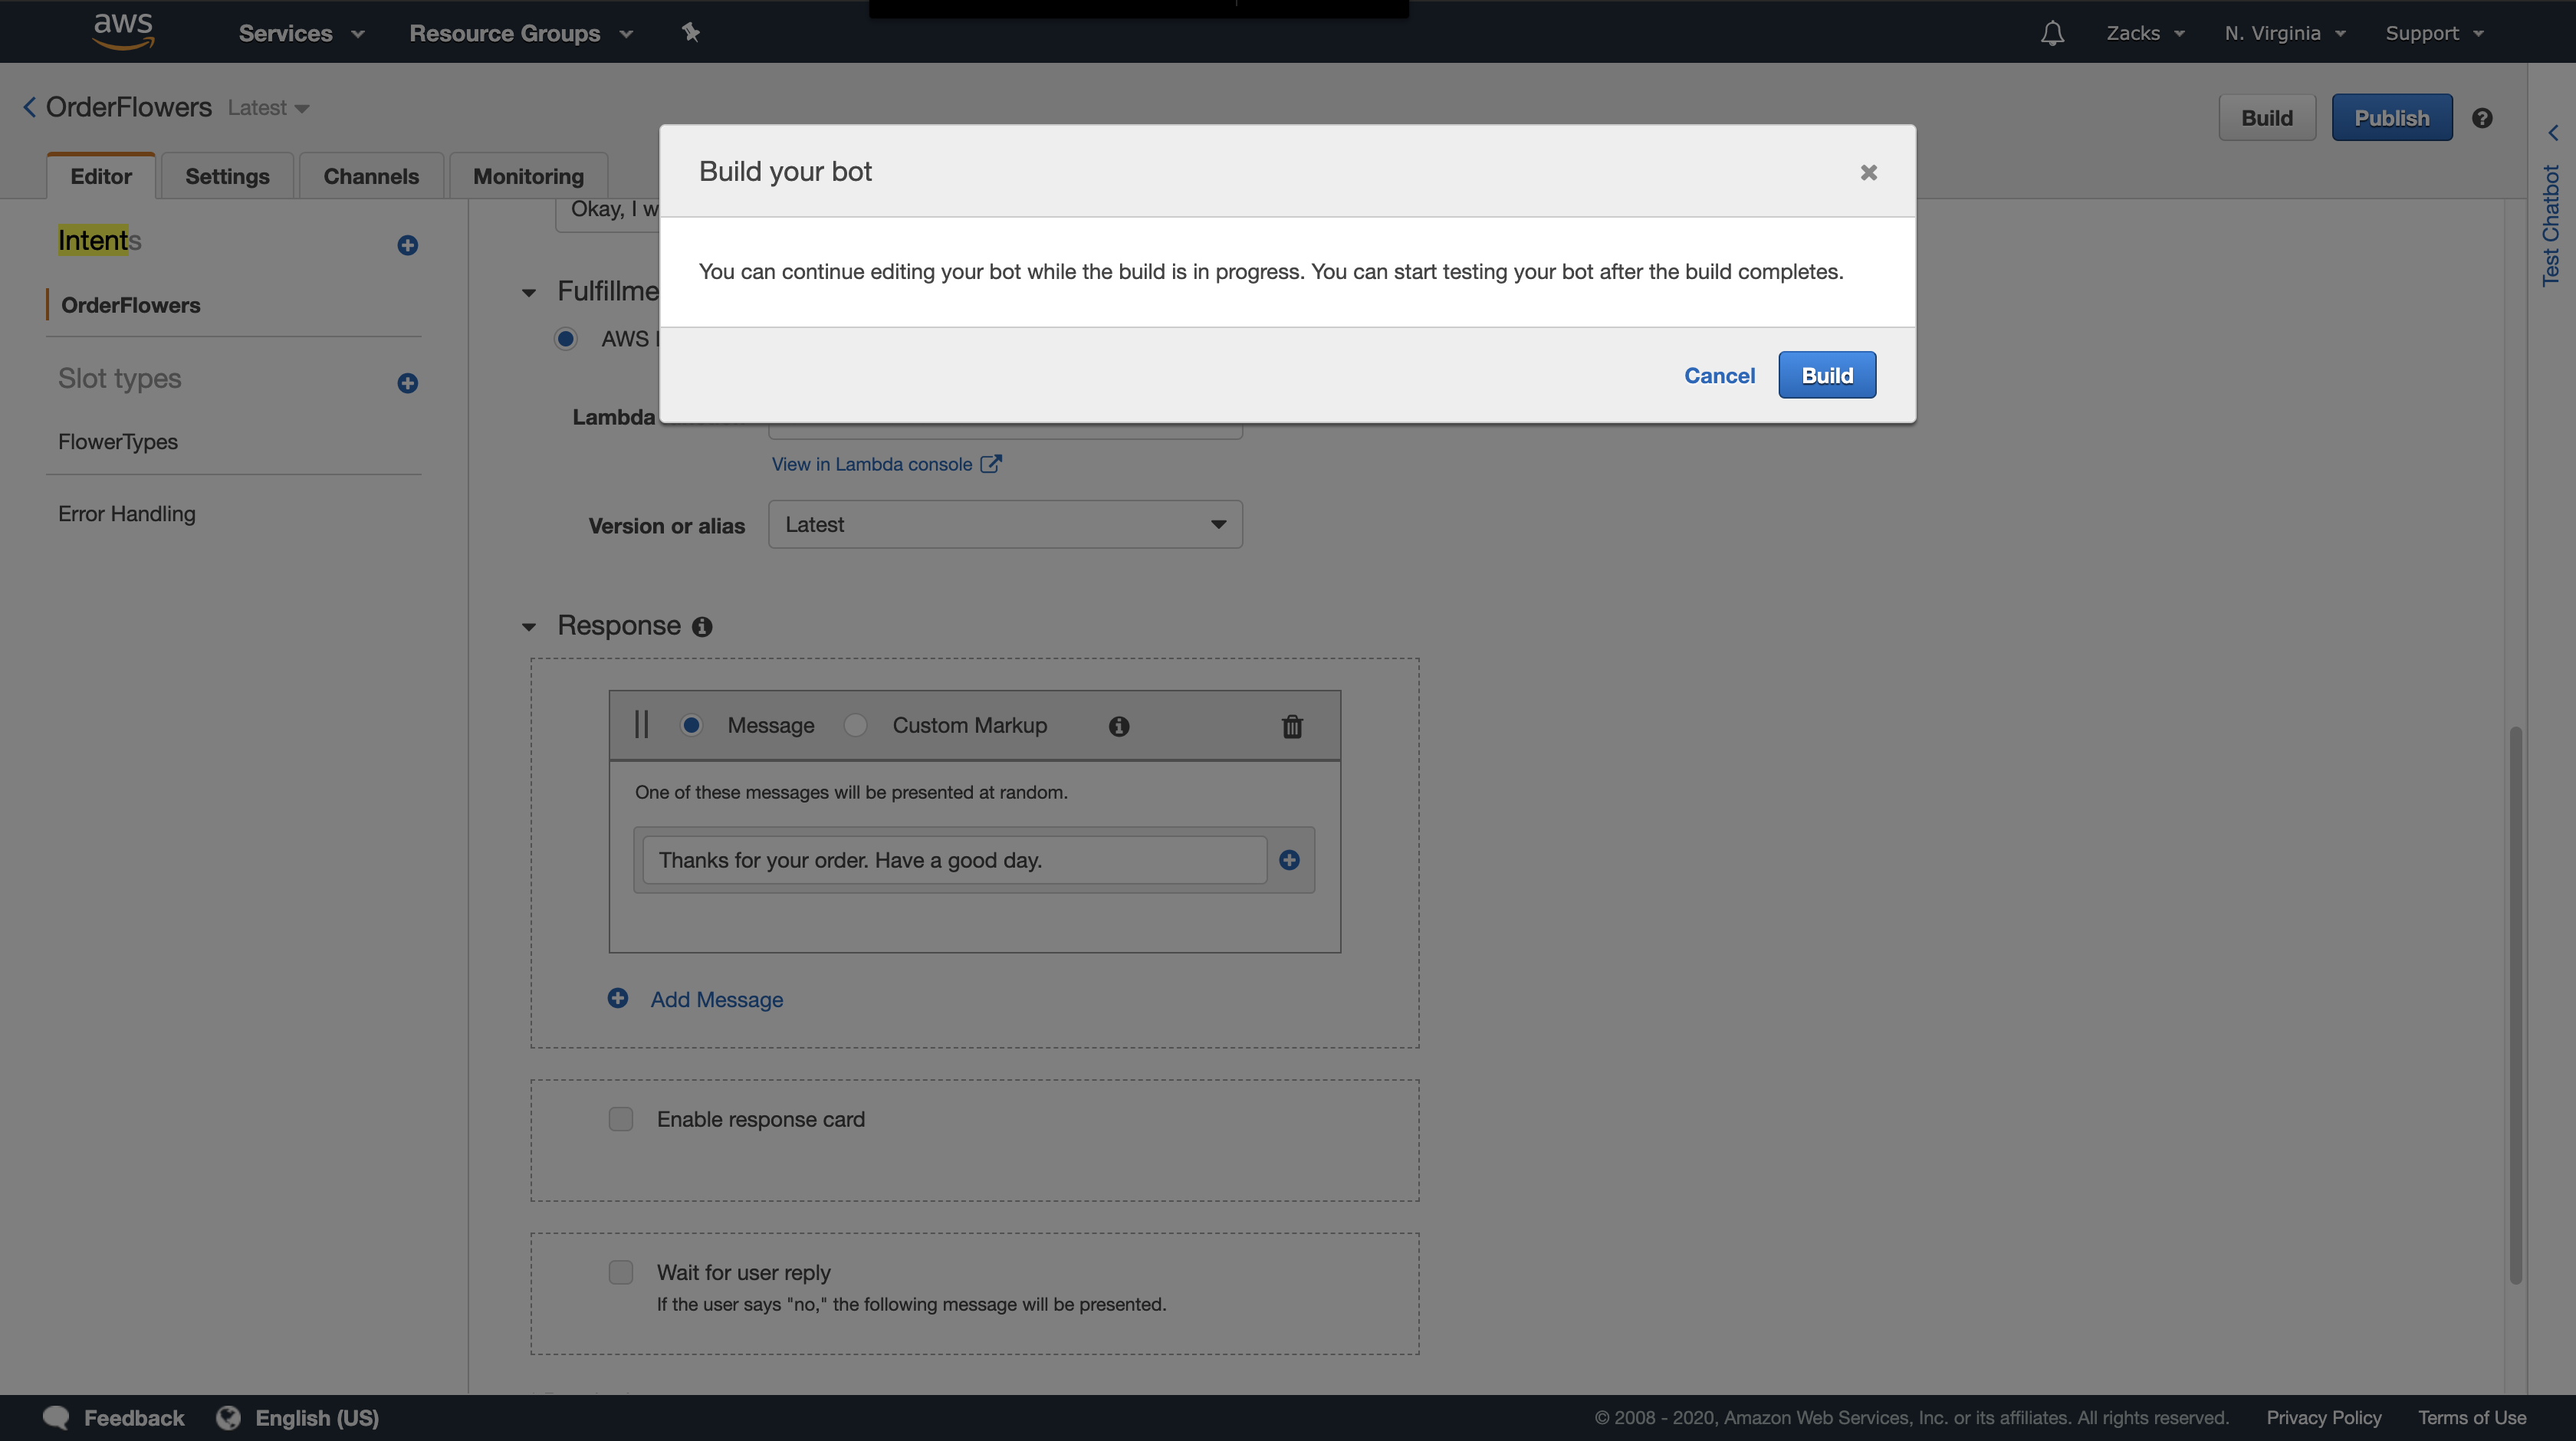Image resolution: width=2576 pixels, height=1441 pixels.
Task: Expand the Latest version dropdown near bot name
Action: click(x=268, y=108)
